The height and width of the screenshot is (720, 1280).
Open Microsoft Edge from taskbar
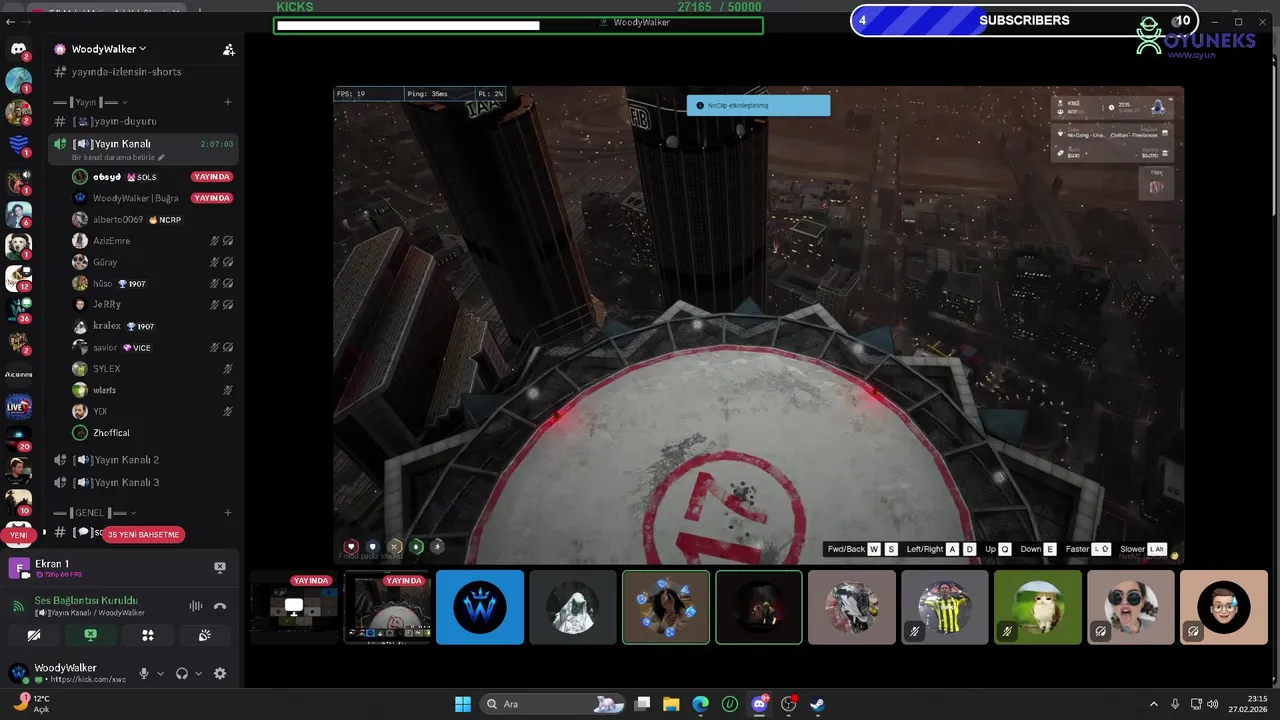coord(701,704)
